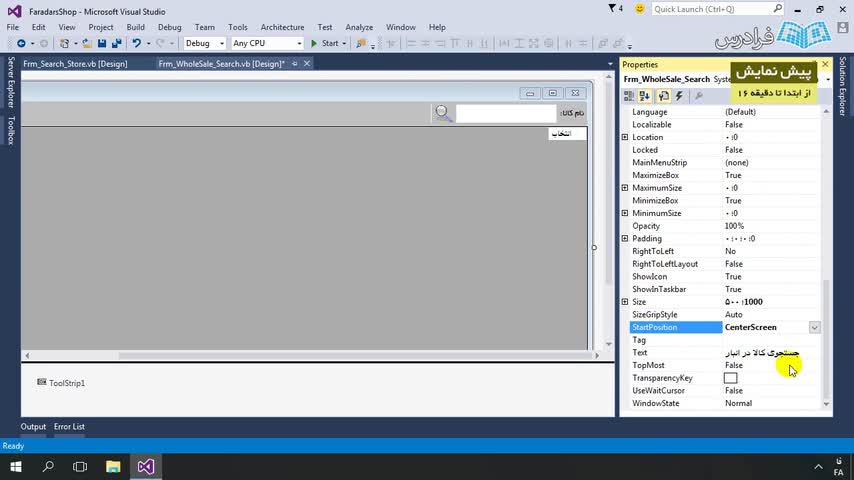Viewport: 854px width, 480px height.
Task: Click the magnifier search icon on the form
Action: pos(443,113)
